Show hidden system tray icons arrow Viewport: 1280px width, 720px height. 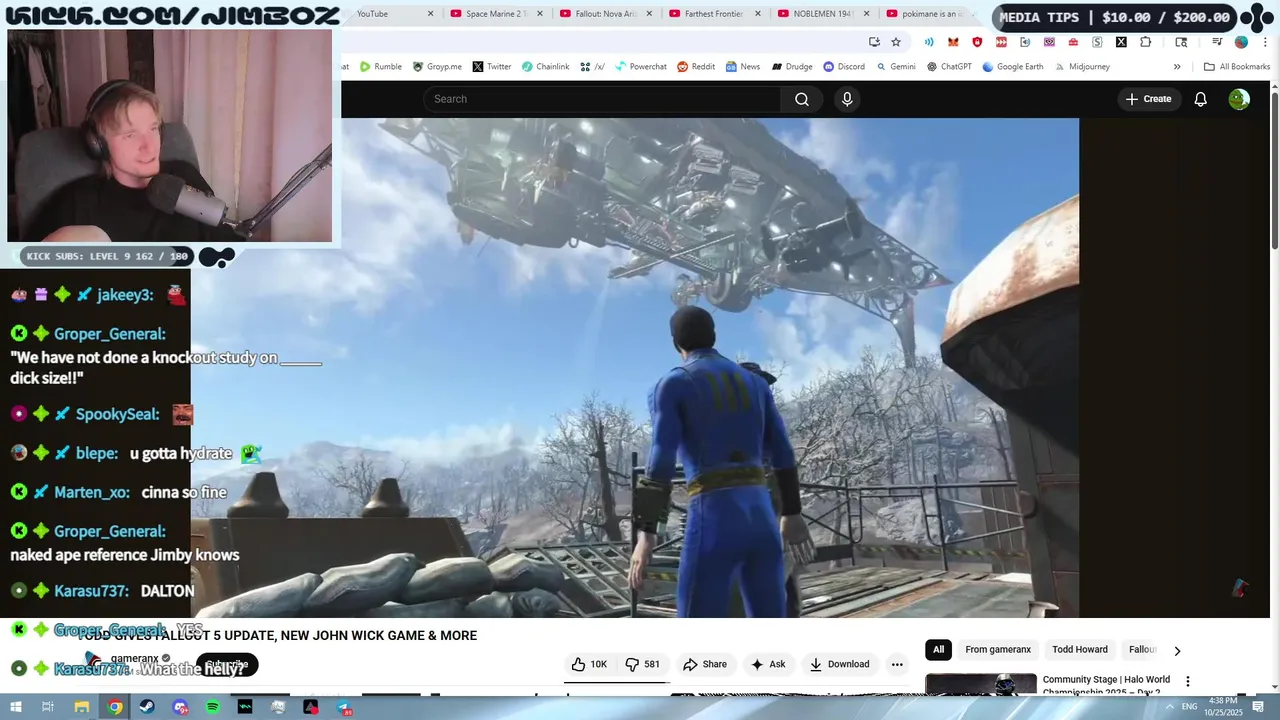tap(1170, 706)
